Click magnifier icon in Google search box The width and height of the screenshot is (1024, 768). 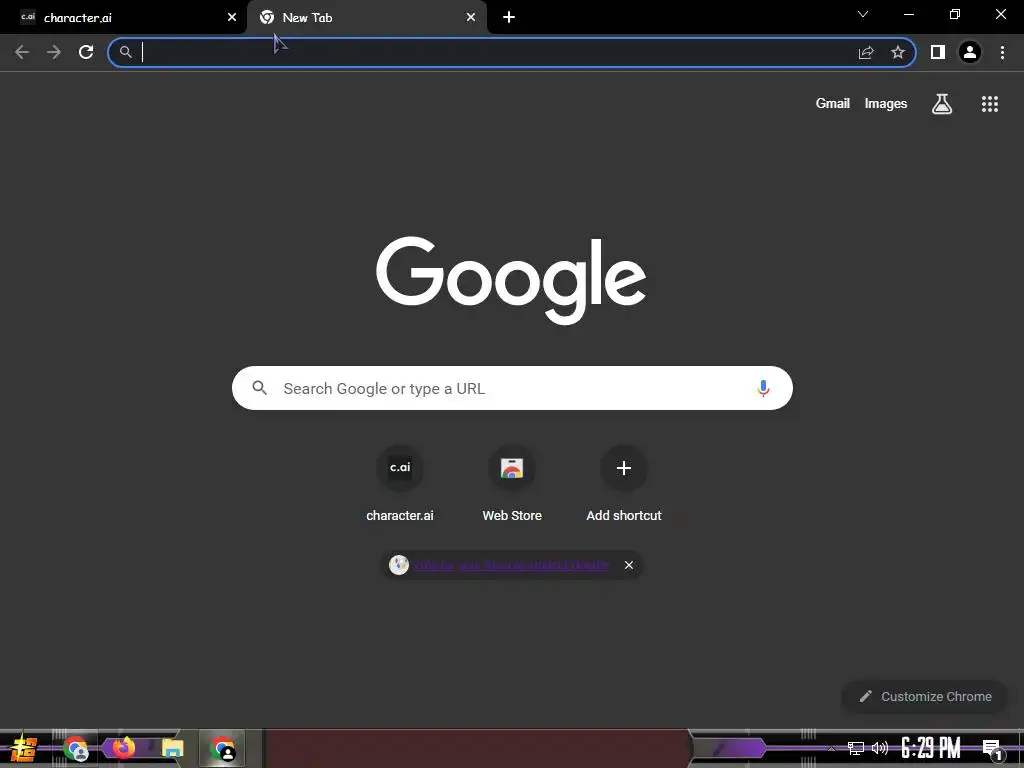[x=259, y=388]
